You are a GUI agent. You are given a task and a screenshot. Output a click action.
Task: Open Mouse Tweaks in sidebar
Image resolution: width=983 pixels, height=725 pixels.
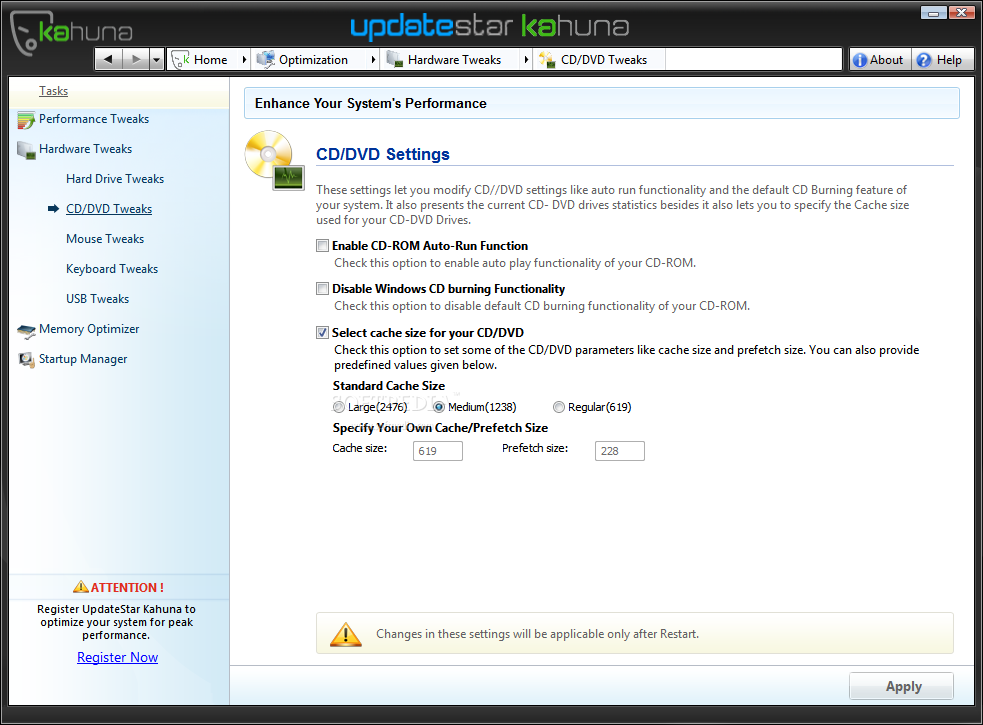pos(105,239)
